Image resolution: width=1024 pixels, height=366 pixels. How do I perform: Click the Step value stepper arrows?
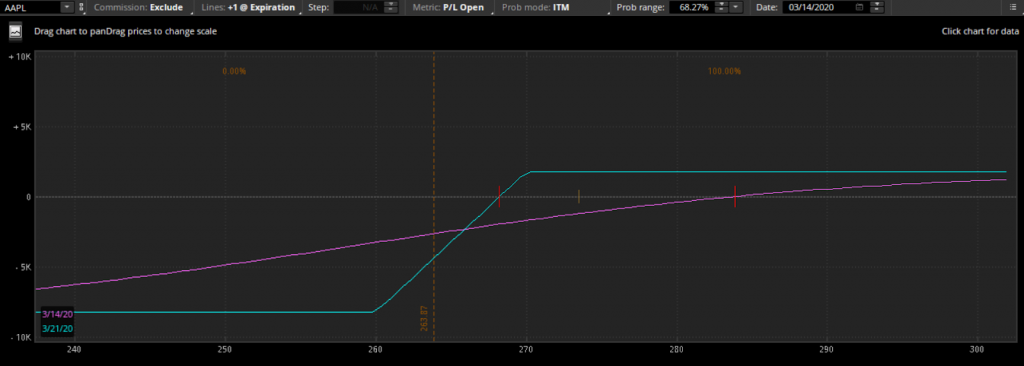tap(391, 8)
